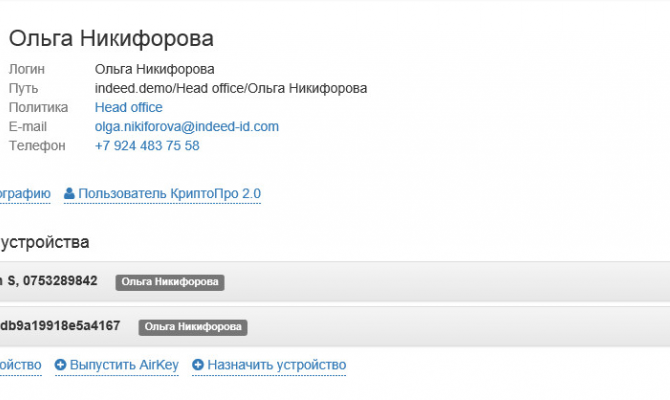This screenshot has height=400, width=670.
Task: Click the plus icon beside Выпустить AirKey
Action: coord(61,365)
